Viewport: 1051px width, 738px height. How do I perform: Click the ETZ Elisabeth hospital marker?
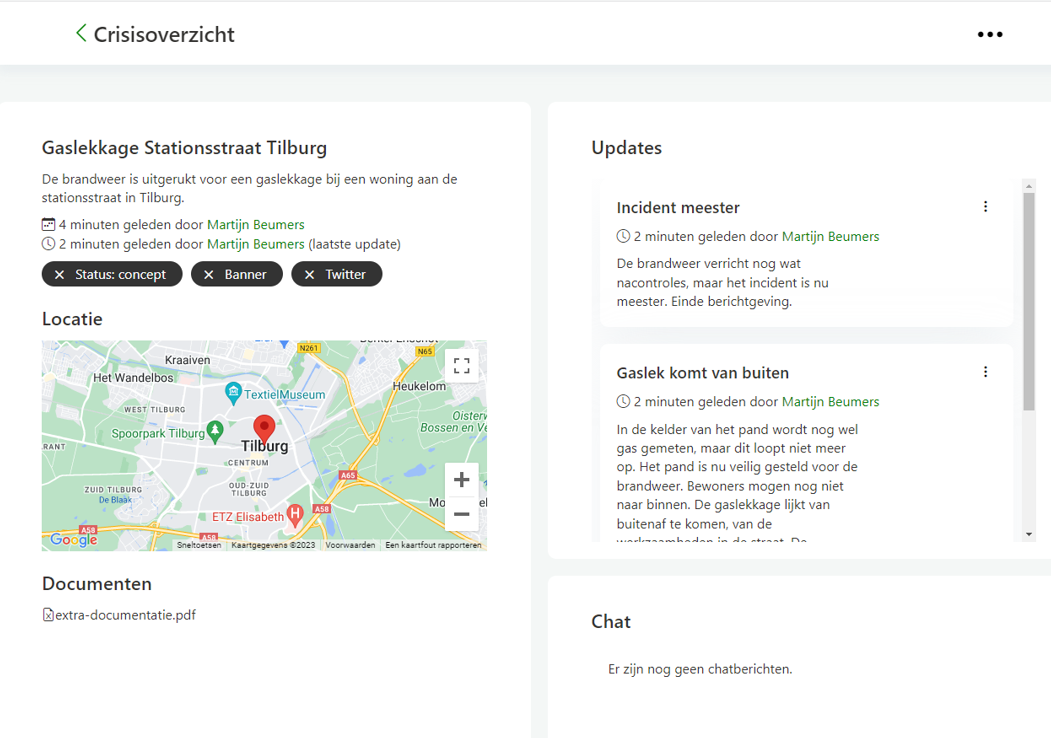tap(295, 515)
